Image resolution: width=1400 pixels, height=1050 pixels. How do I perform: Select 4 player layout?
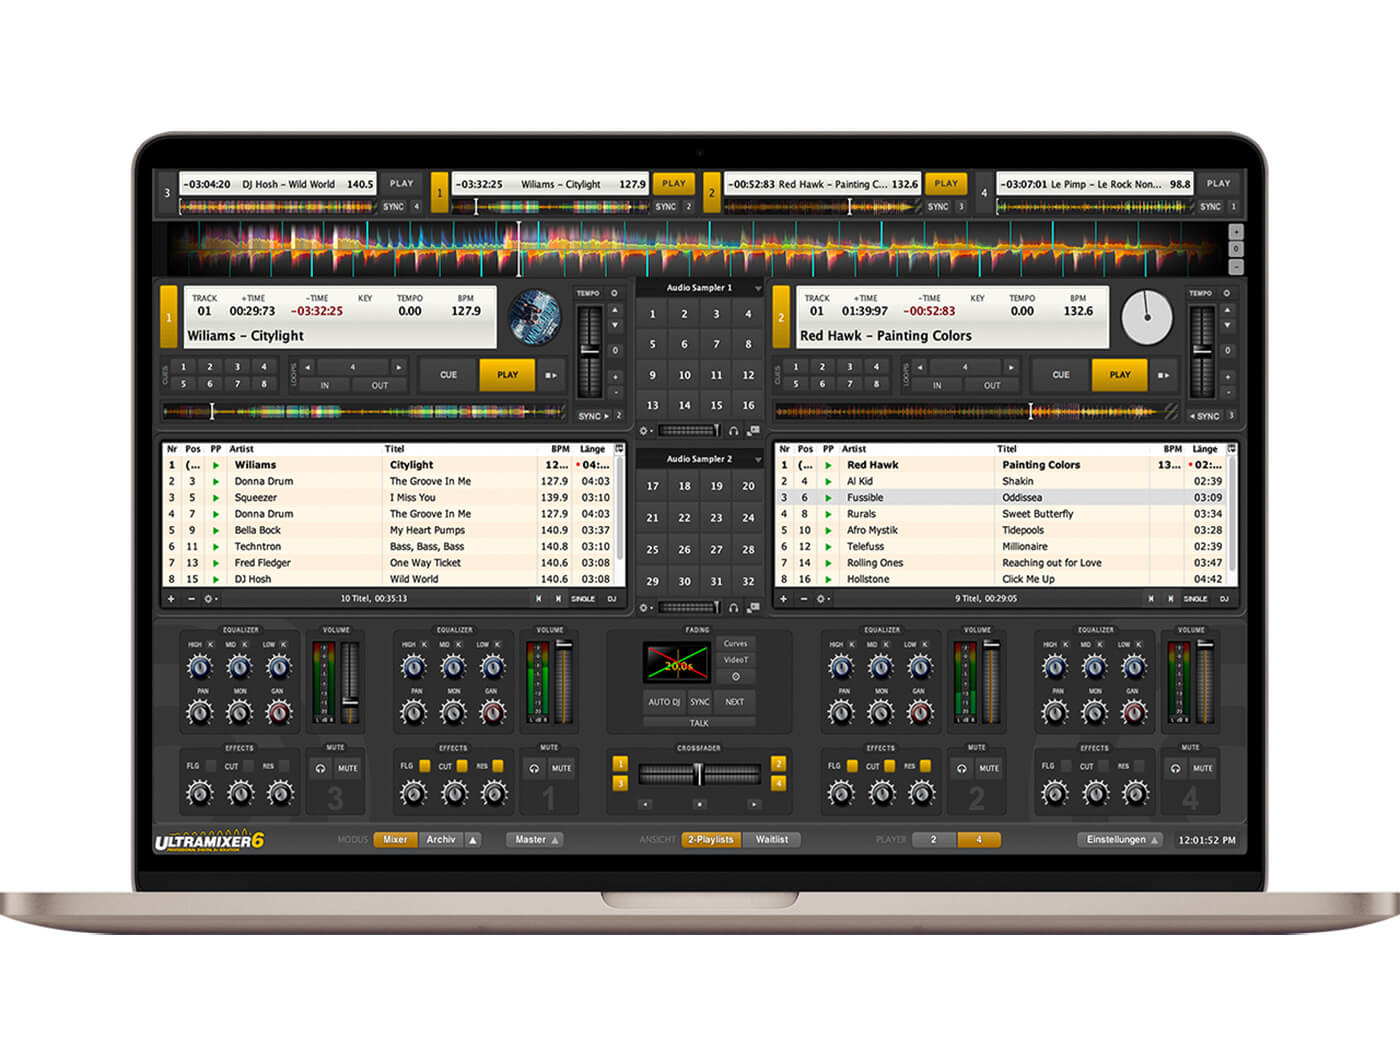978,840
